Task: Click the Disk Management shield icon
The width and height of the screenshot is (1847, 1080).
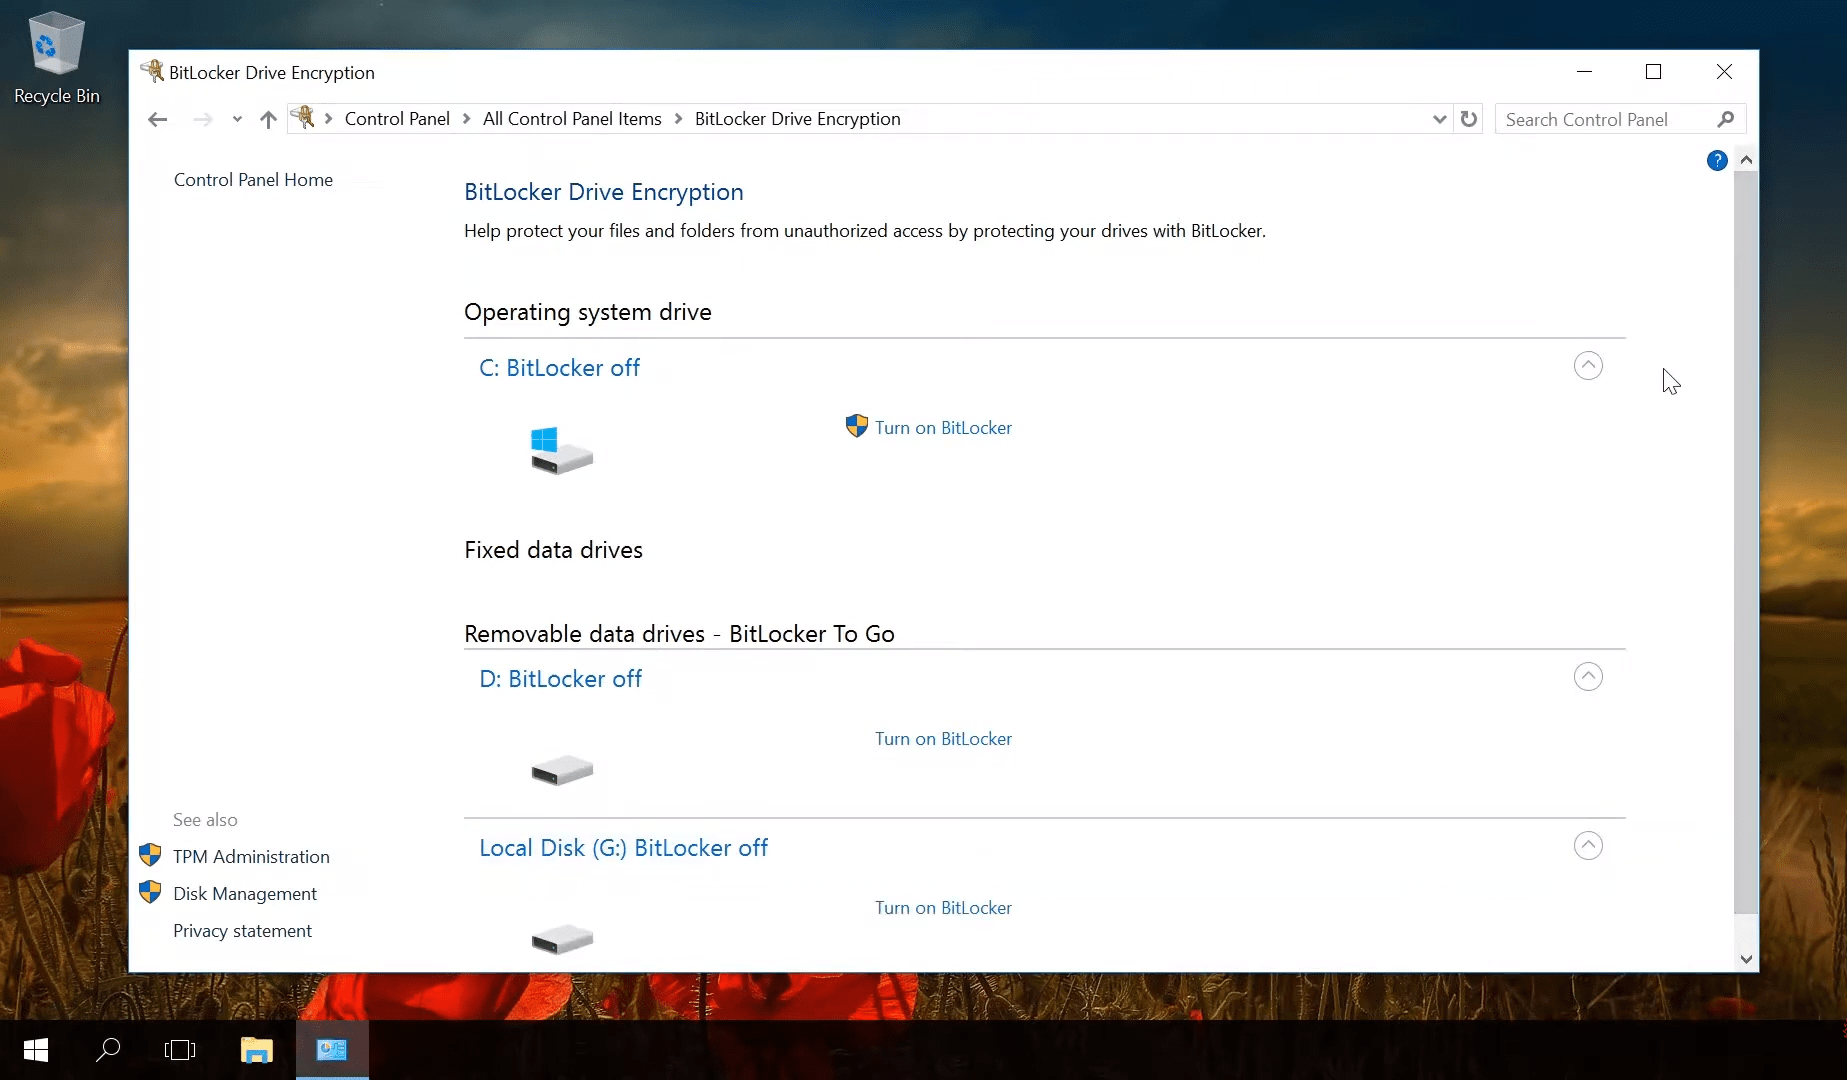Action: pos(151,892)
